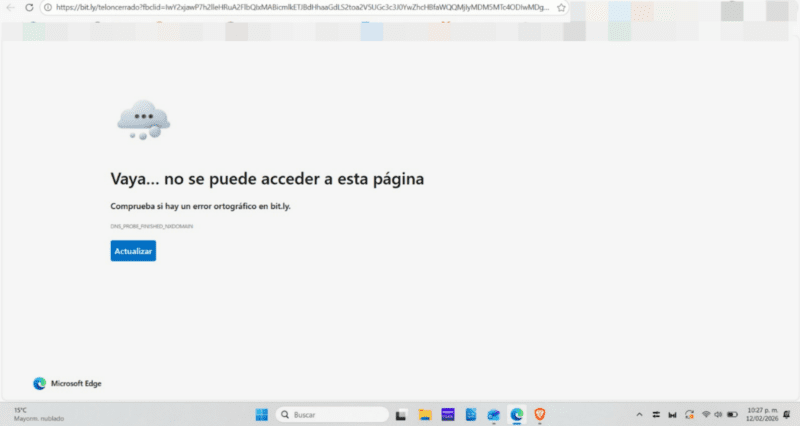Add page to favorites with the star icon

562,8
